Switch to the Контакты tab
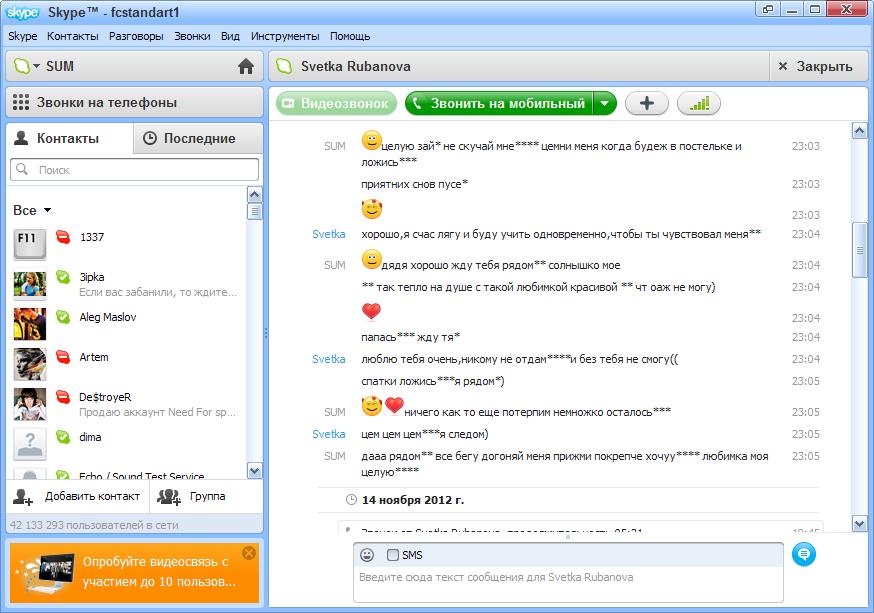This screenshot has height=613, width=874. [70, 138]
